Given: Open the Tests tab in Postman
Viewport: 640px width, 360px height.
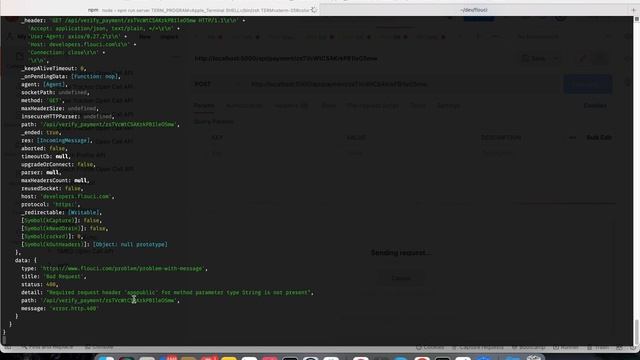Looking at the screenshot, I should (417, 106).
